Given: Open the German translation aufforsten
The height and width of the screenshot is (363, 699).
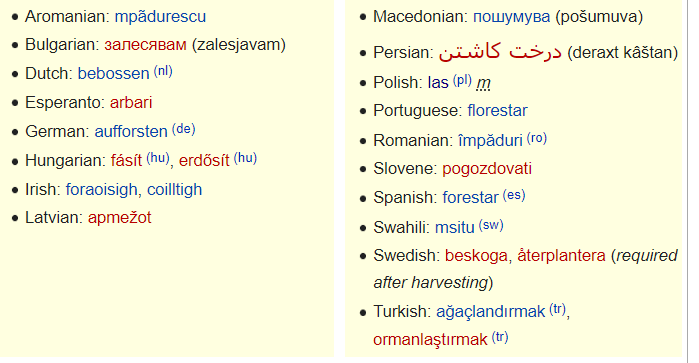Looking at the screenshot, I should tap(131, 132).
